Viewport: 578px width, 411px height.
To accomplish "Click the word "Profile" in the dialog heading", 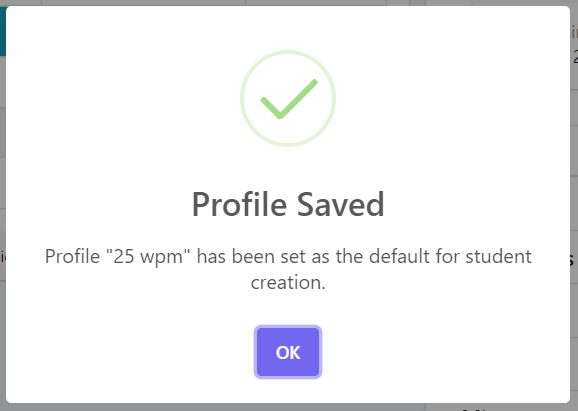I will (239, 205).
